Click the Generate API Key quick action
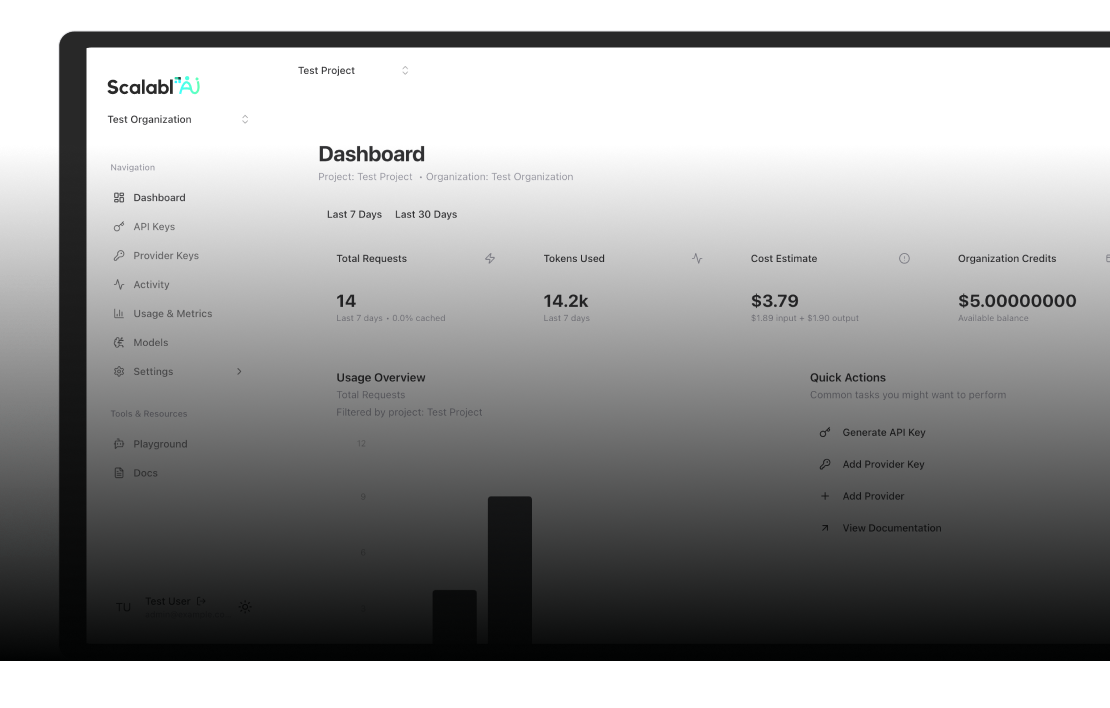 point(883,433)
